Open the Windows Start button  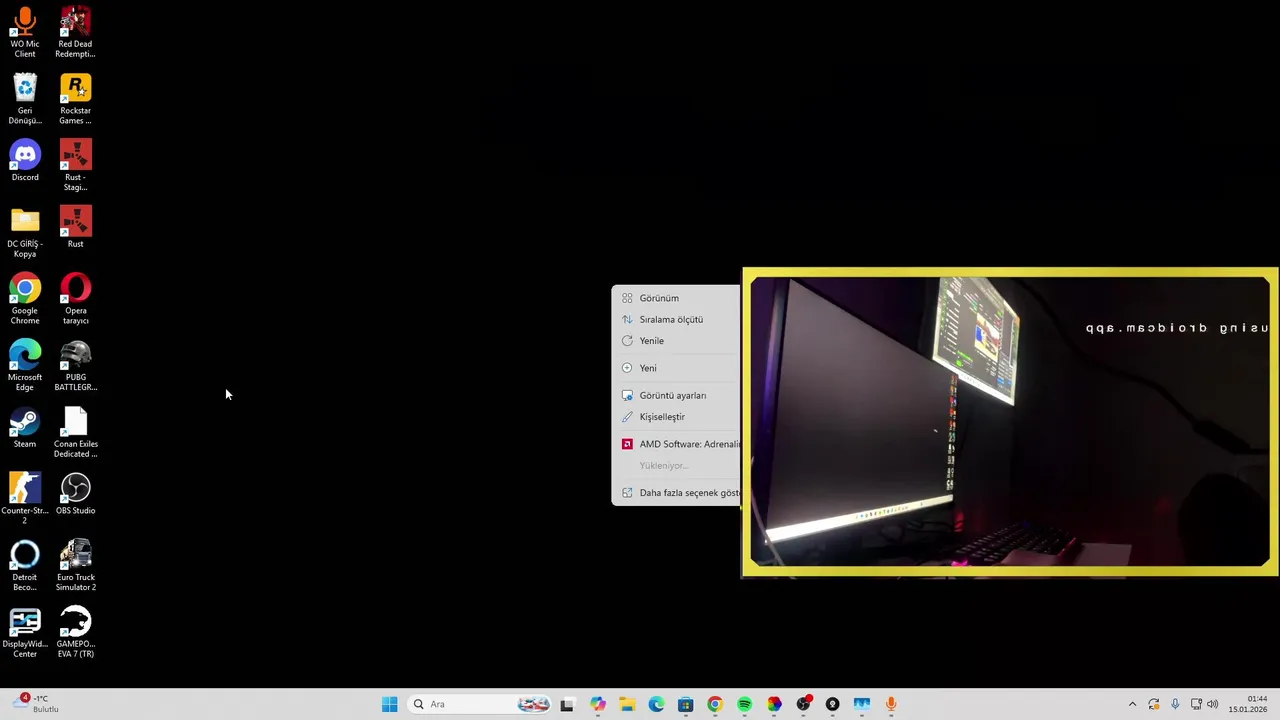[389, 704]
